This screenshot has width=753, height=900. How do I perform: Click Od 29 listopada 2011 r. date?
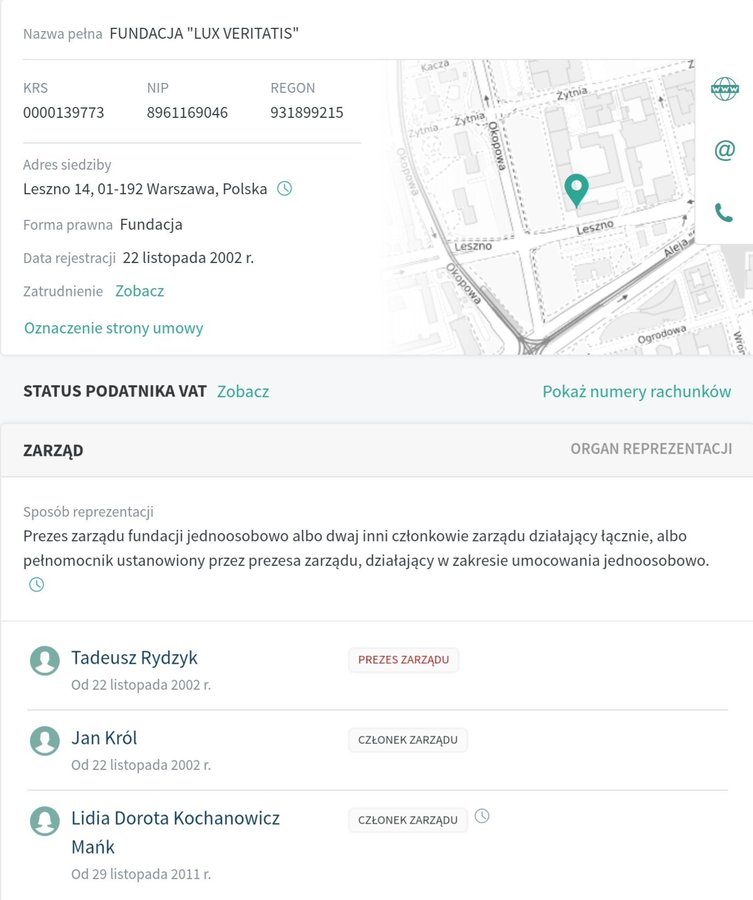[141, 874]
